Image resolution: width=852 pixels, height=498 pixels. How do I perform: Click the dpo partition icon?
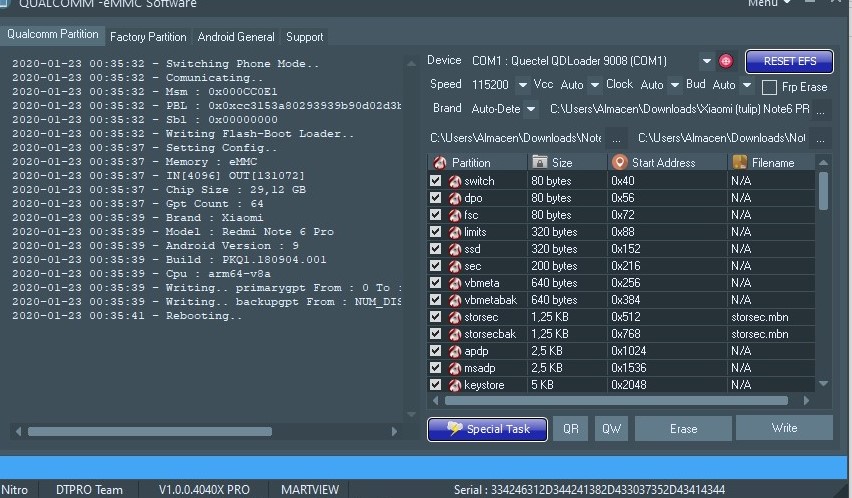tap(455, 198)
